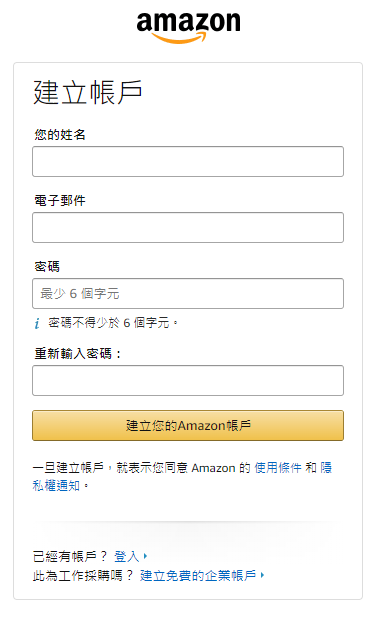376x622 pixels.
Task: Click the blue info icon beside password hint
Action: click(37, 323)
